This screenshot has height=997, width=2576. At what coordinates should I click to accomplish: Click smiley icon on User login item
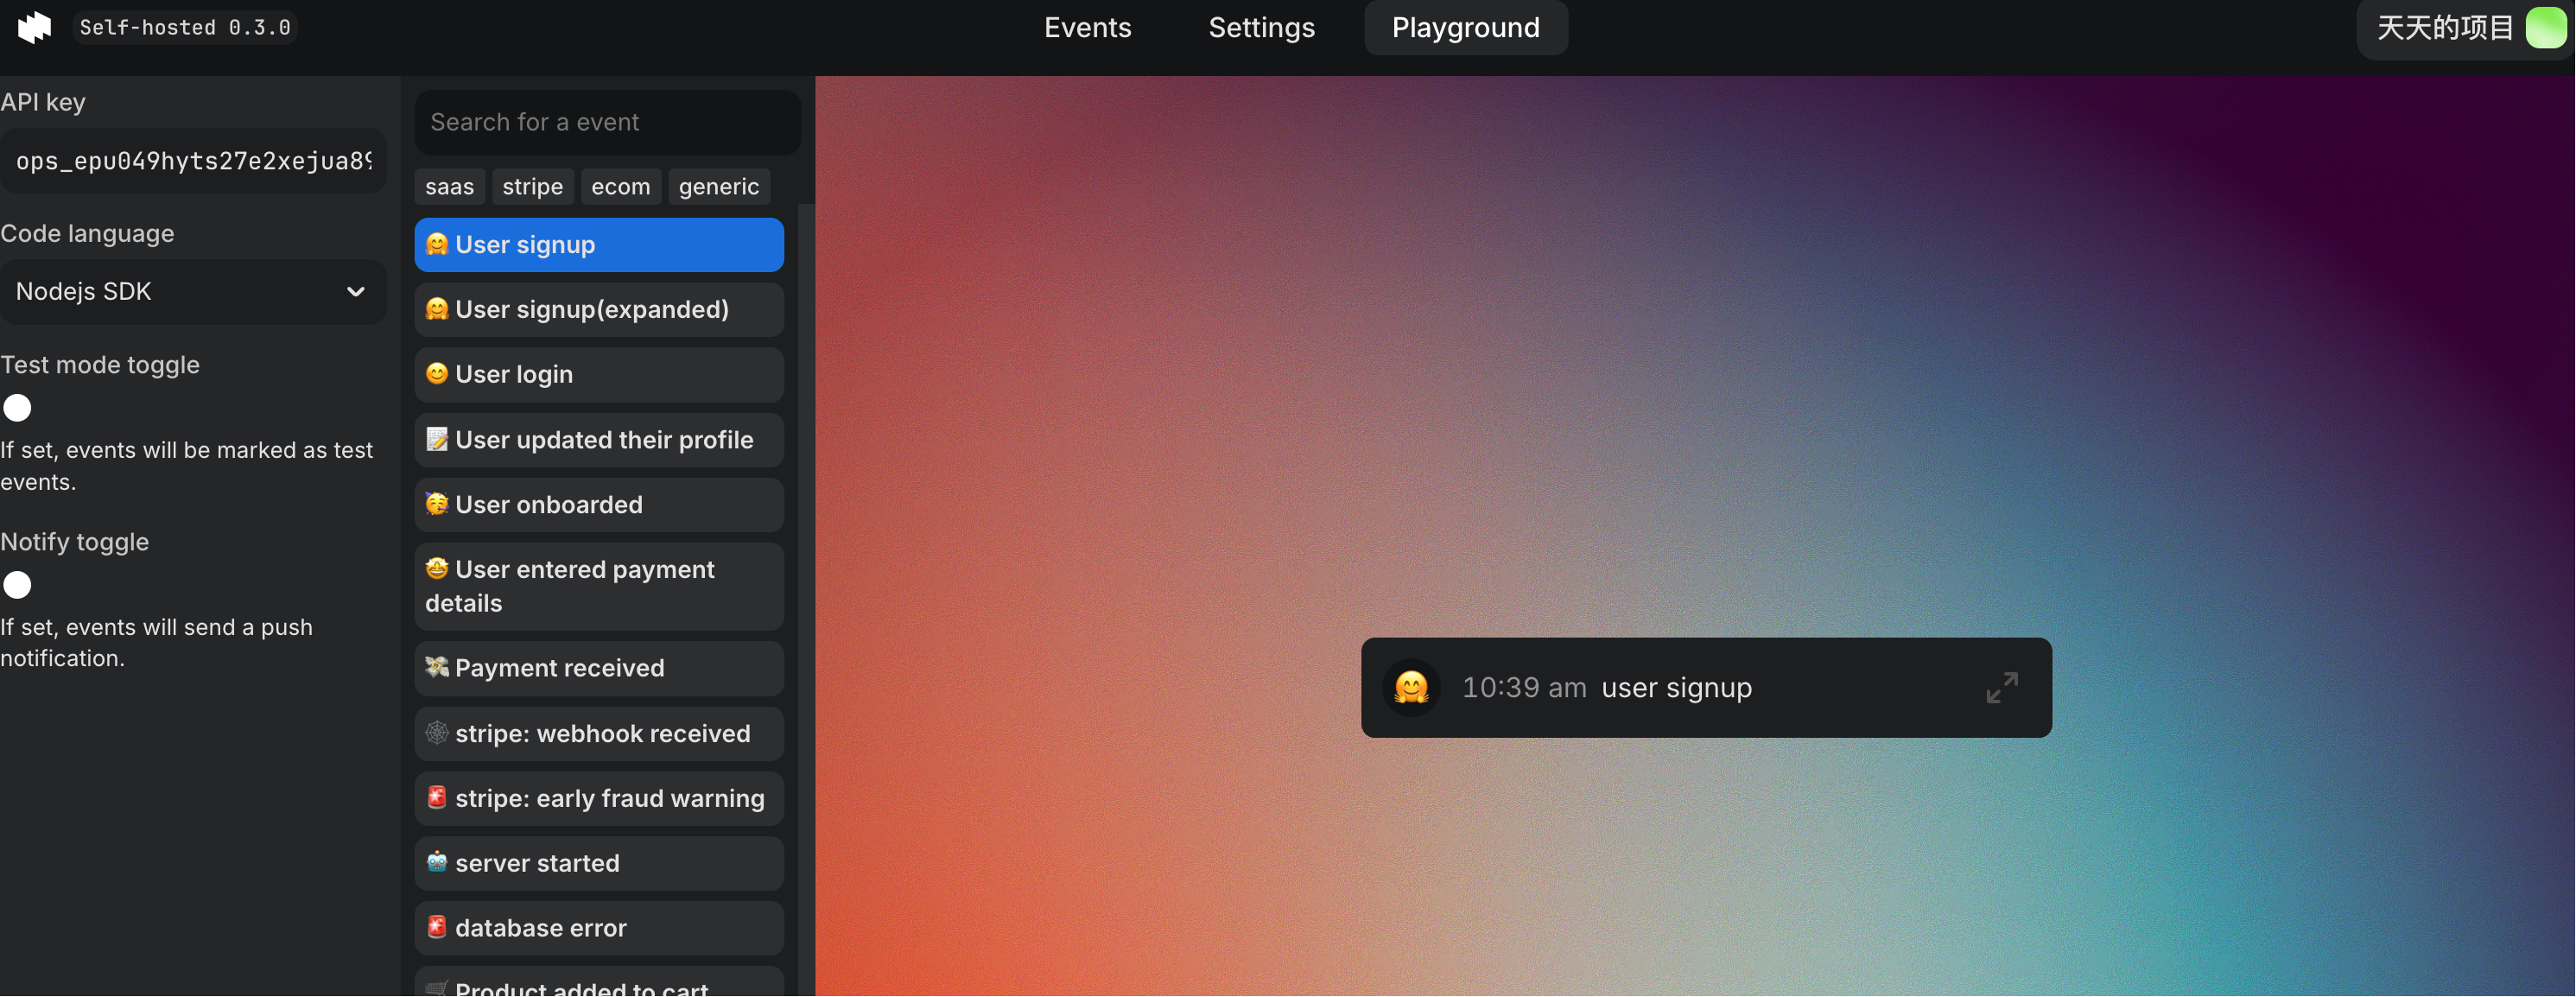437,374
